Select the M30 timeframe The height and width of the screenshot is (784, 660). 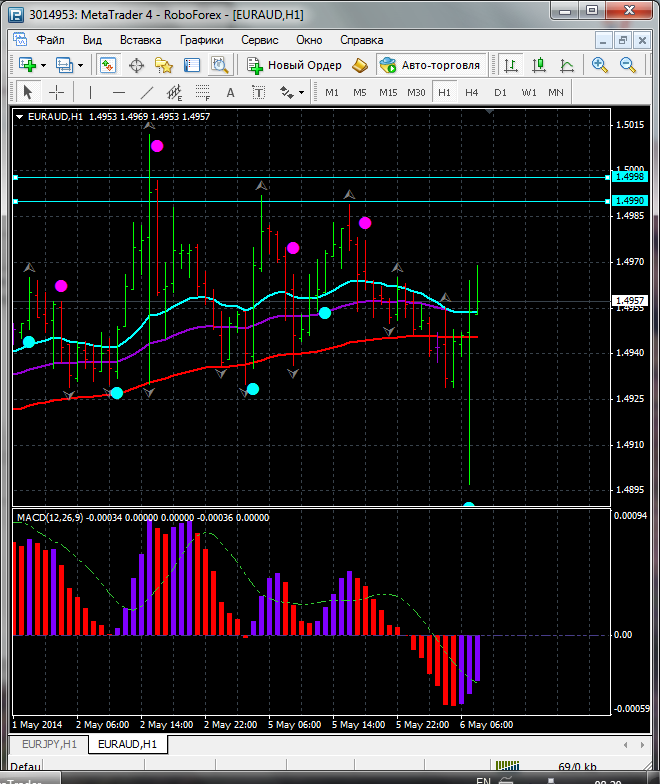[416, 92]
